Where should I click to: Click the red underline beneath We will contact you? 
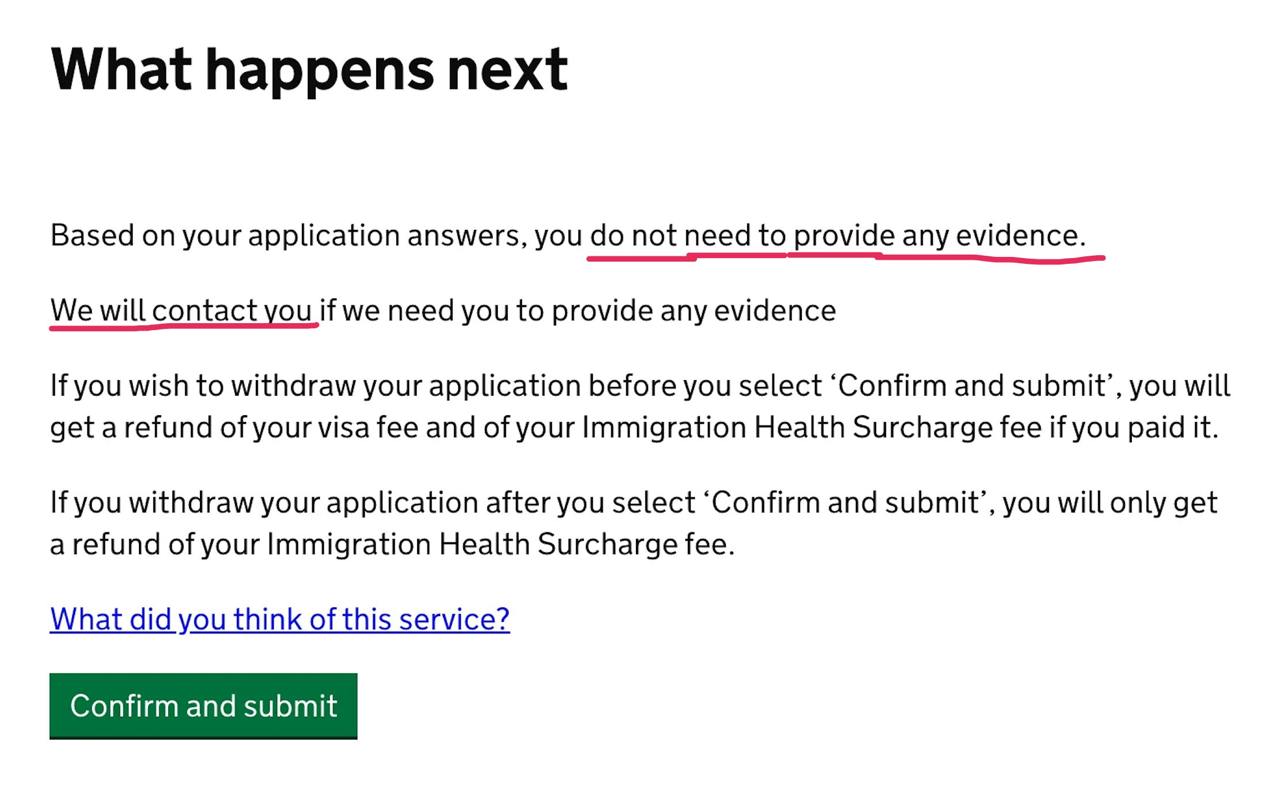coord(184,325)
